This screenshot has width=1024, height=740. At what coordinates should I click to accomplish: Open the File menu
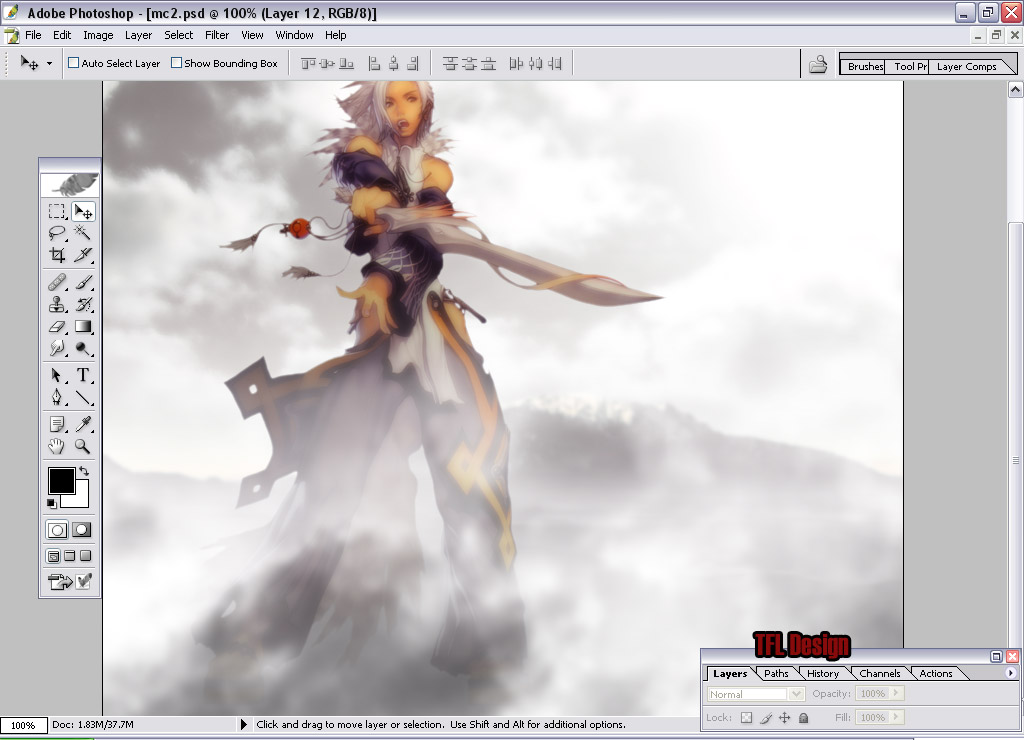click(33, 35)
